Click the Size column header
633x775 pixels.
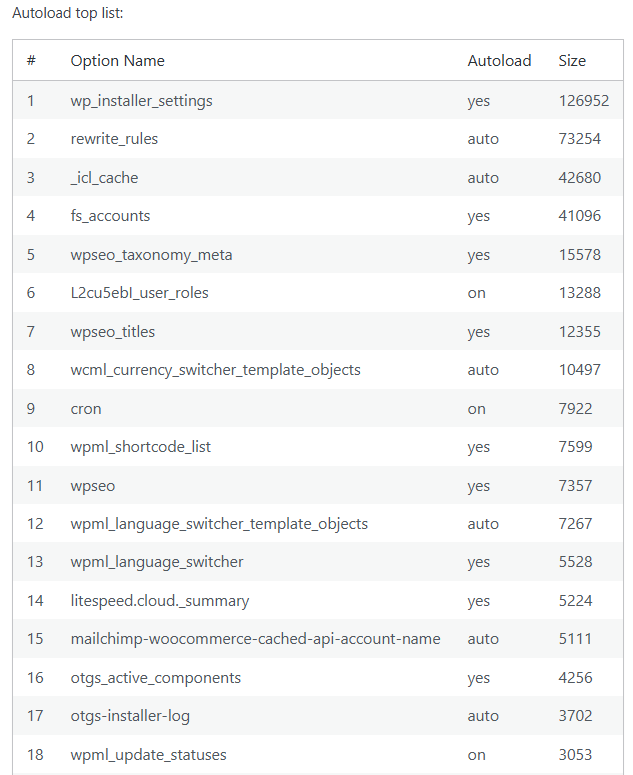tap(572, 61)
